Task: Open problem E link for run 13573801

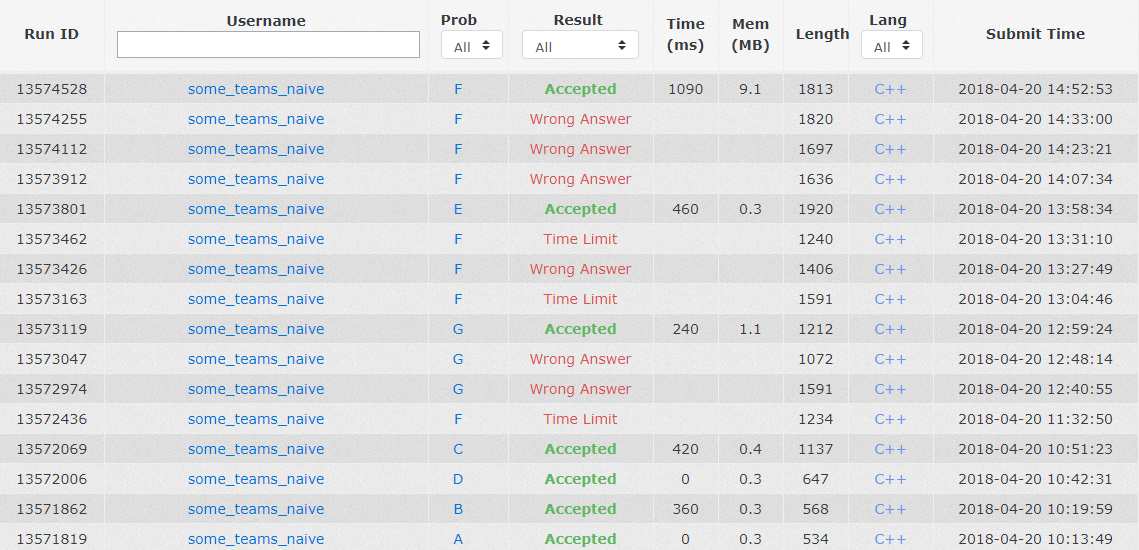Action: tap(458, 209)
